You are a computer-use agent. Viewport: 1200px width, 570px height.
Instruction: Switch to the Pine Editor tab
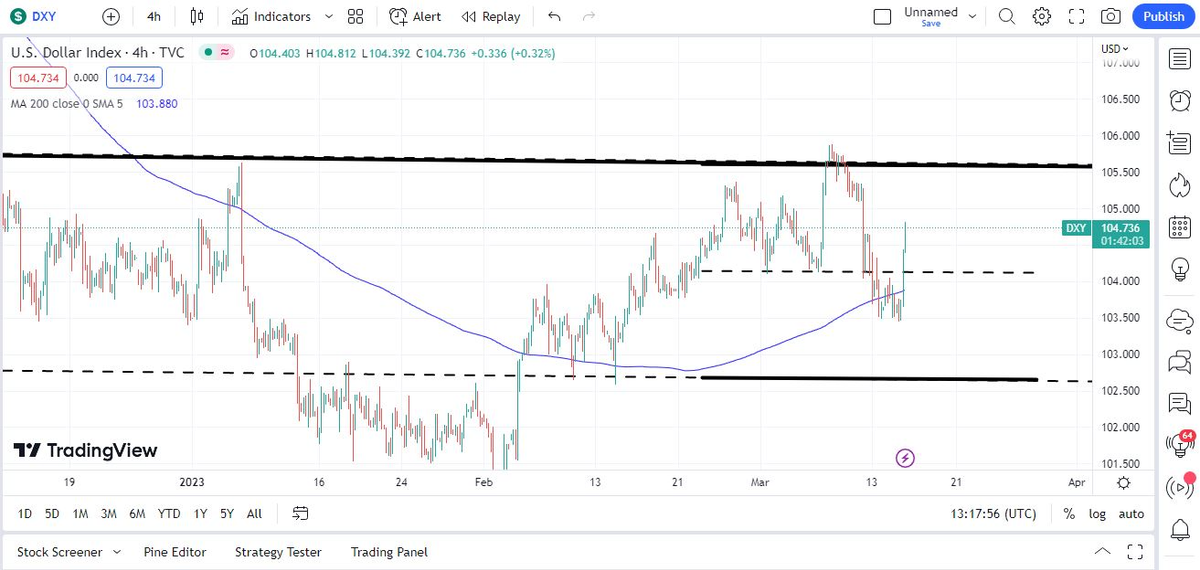(x=175, y=552)
